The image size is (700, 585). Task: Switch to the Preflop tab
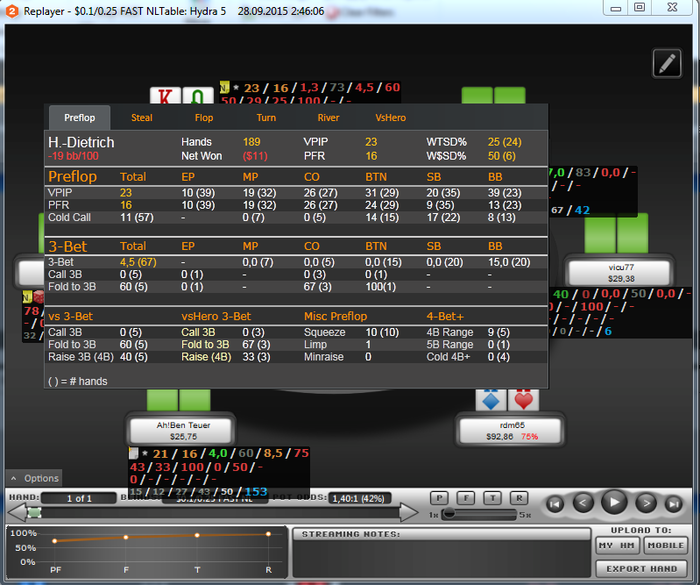pyautogui.click(x=79, y=118)
